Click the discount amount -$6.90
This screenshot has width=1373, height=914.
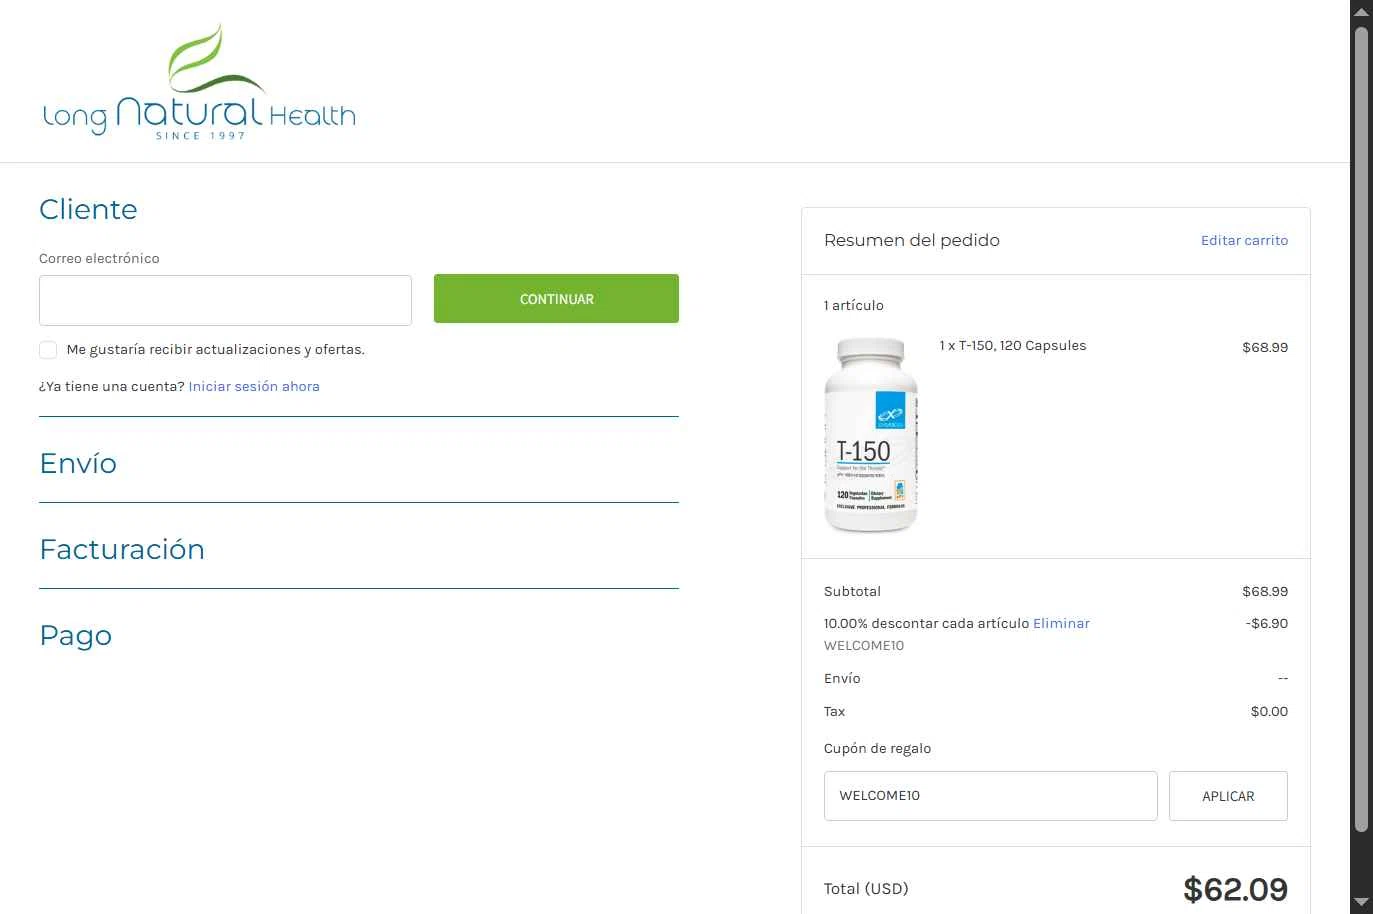1267,623
